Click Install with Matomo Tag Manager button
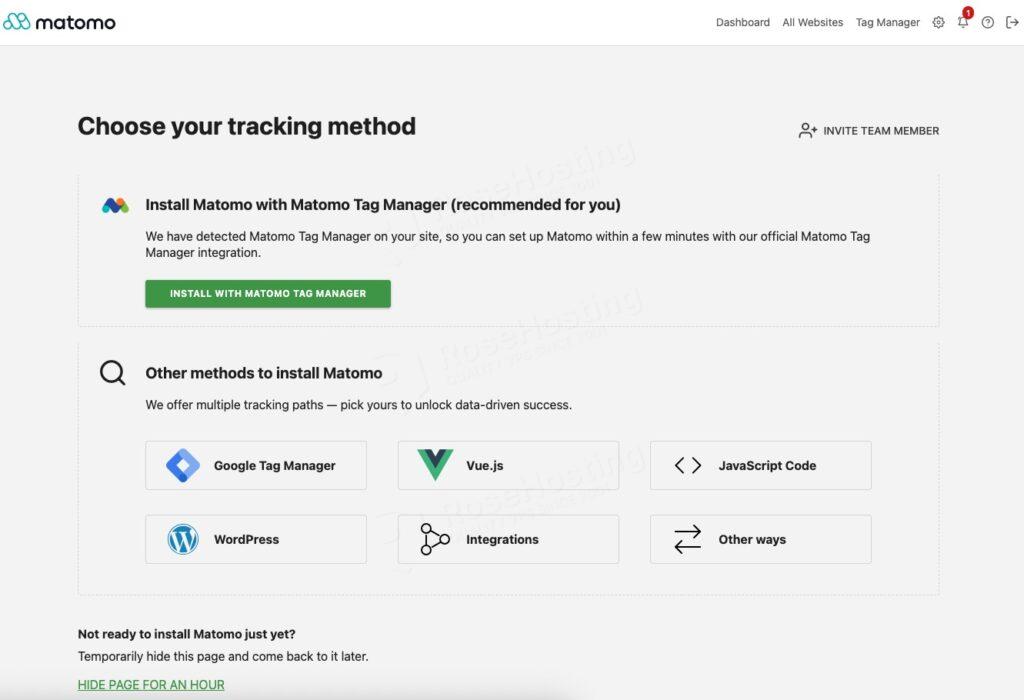The height and width of the screenshot is (700, 1024). point(268,294)
